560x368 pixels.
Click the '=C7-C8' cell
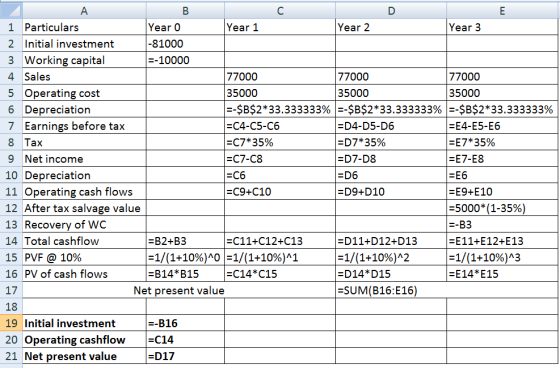coord(280,159)
